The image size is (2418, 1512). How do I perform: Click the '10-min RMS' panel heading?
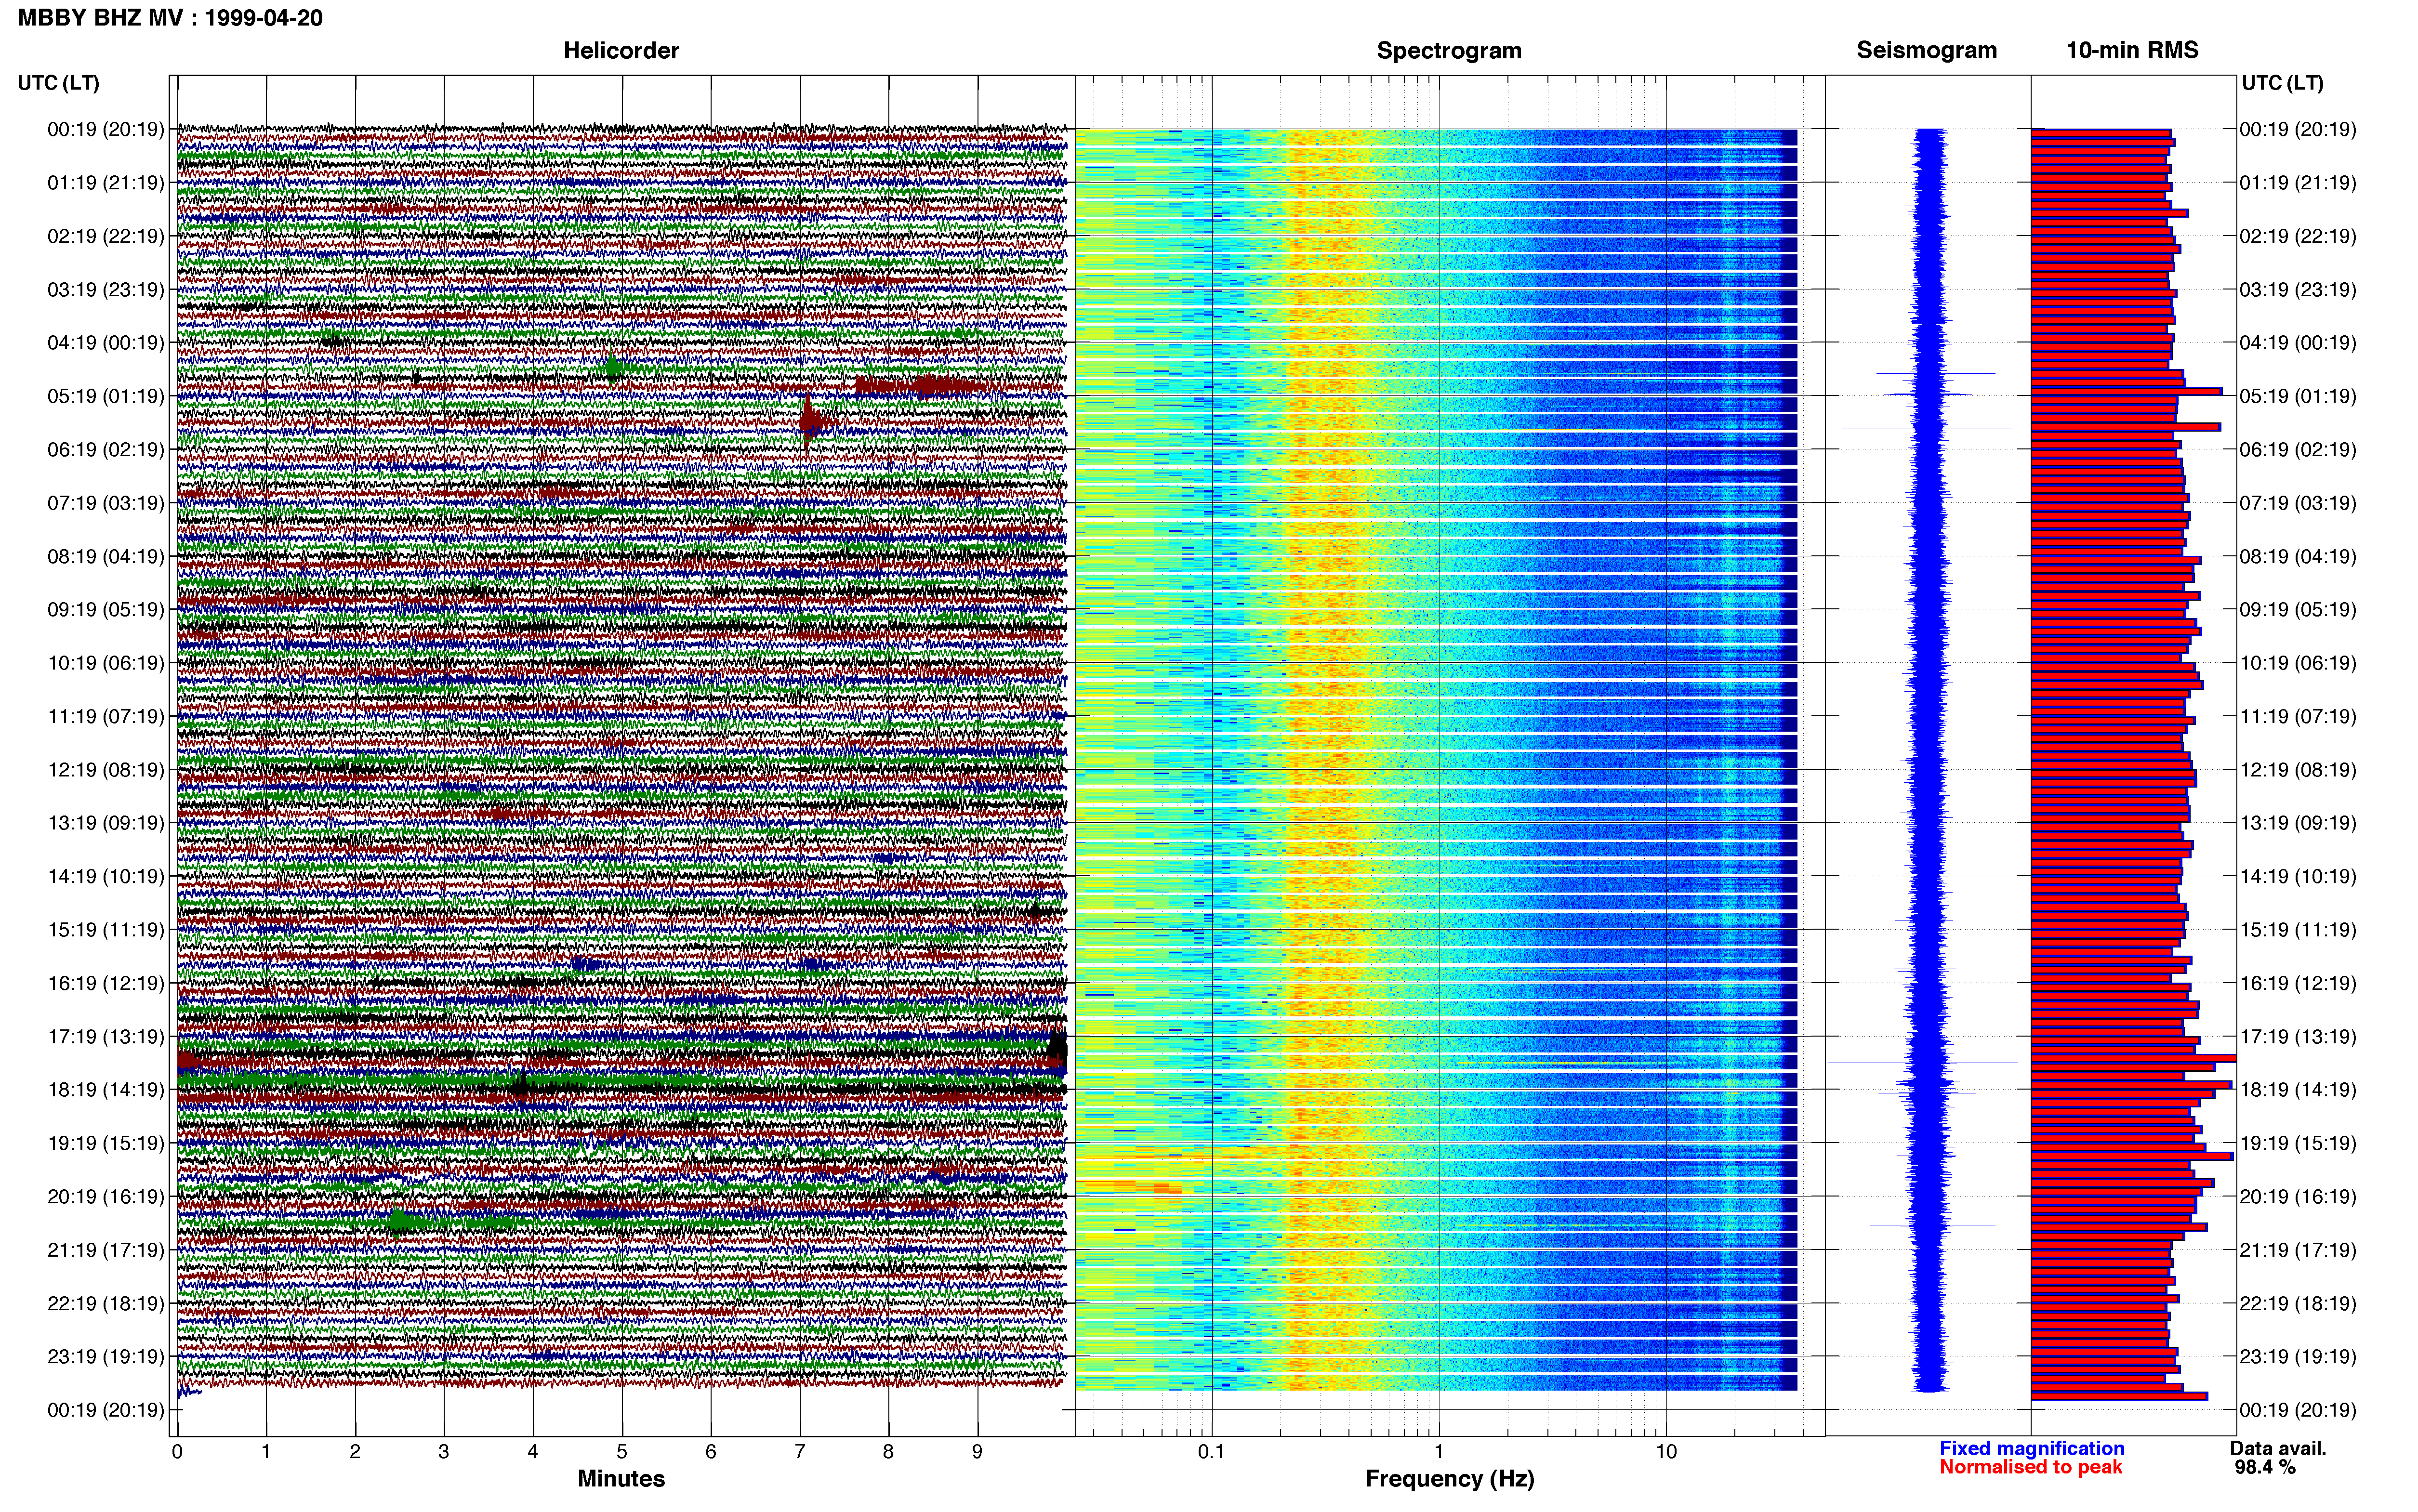point(2132,50)
